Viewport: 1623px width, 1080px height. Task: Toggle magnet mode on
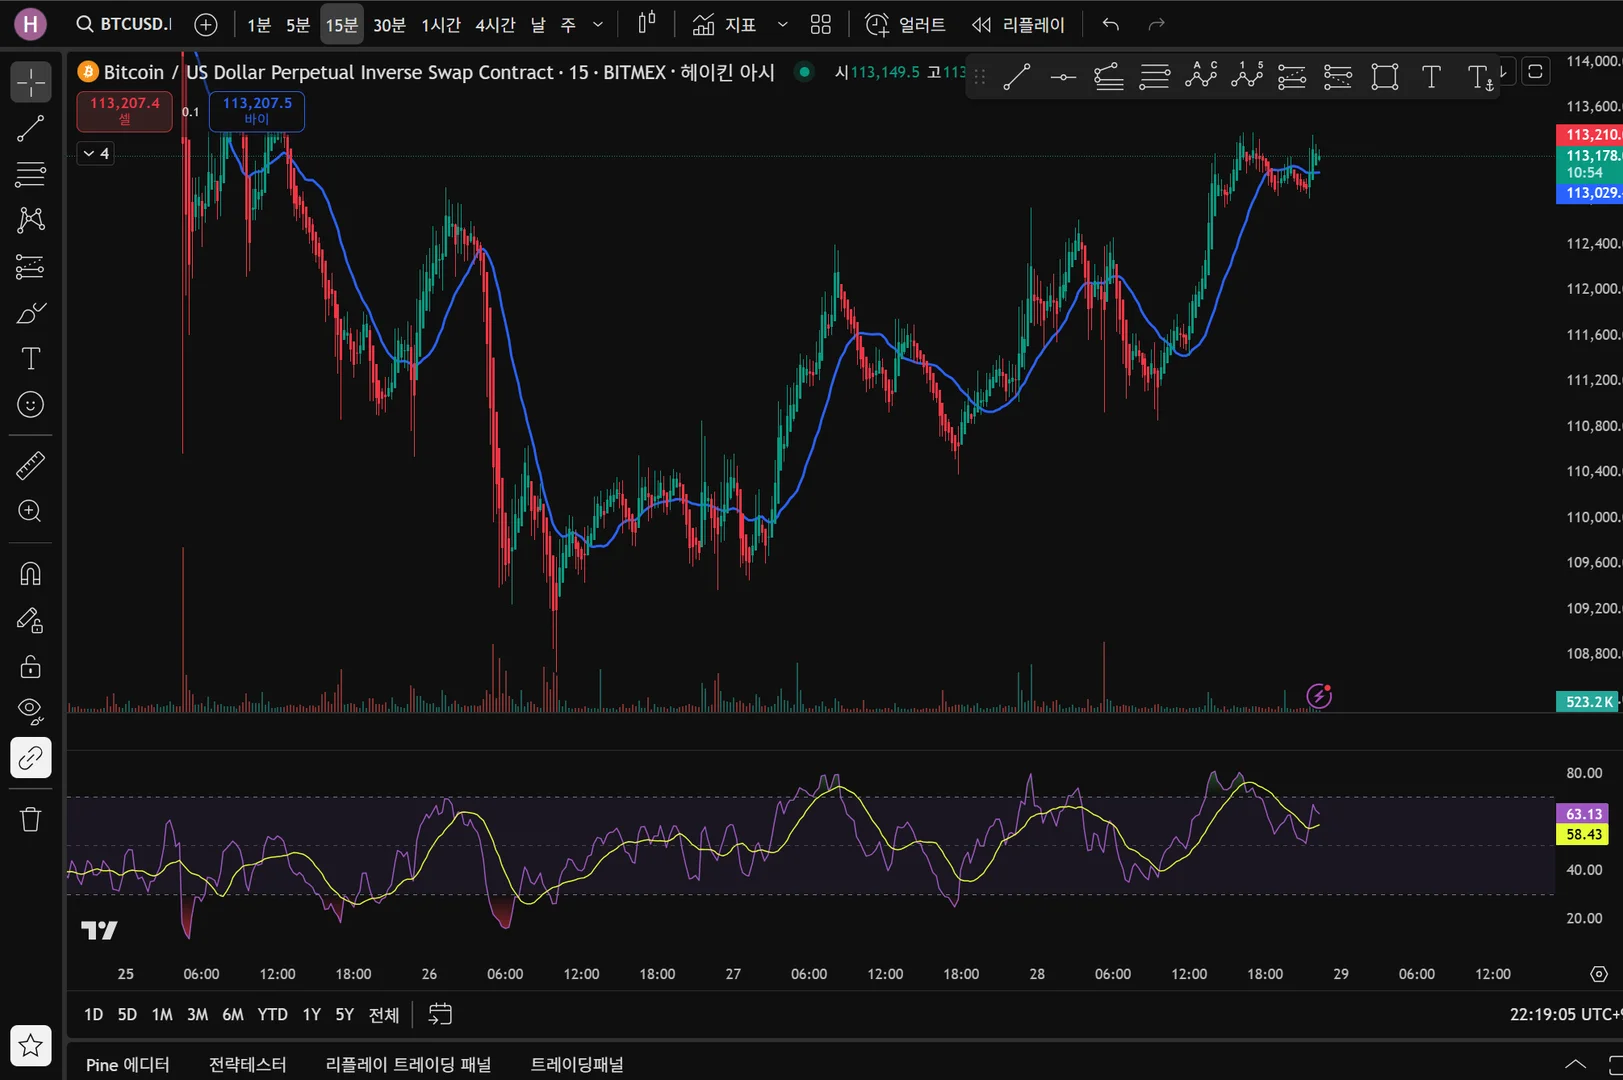pos(30,574)
